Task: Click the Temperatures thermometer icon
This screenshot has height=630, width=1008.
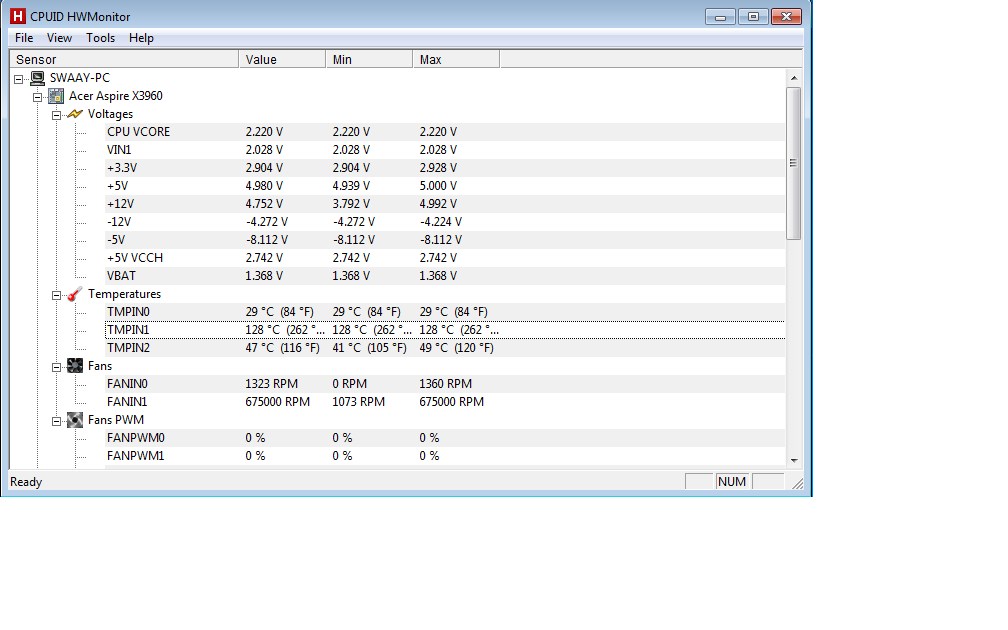Action: coord(75,294)
